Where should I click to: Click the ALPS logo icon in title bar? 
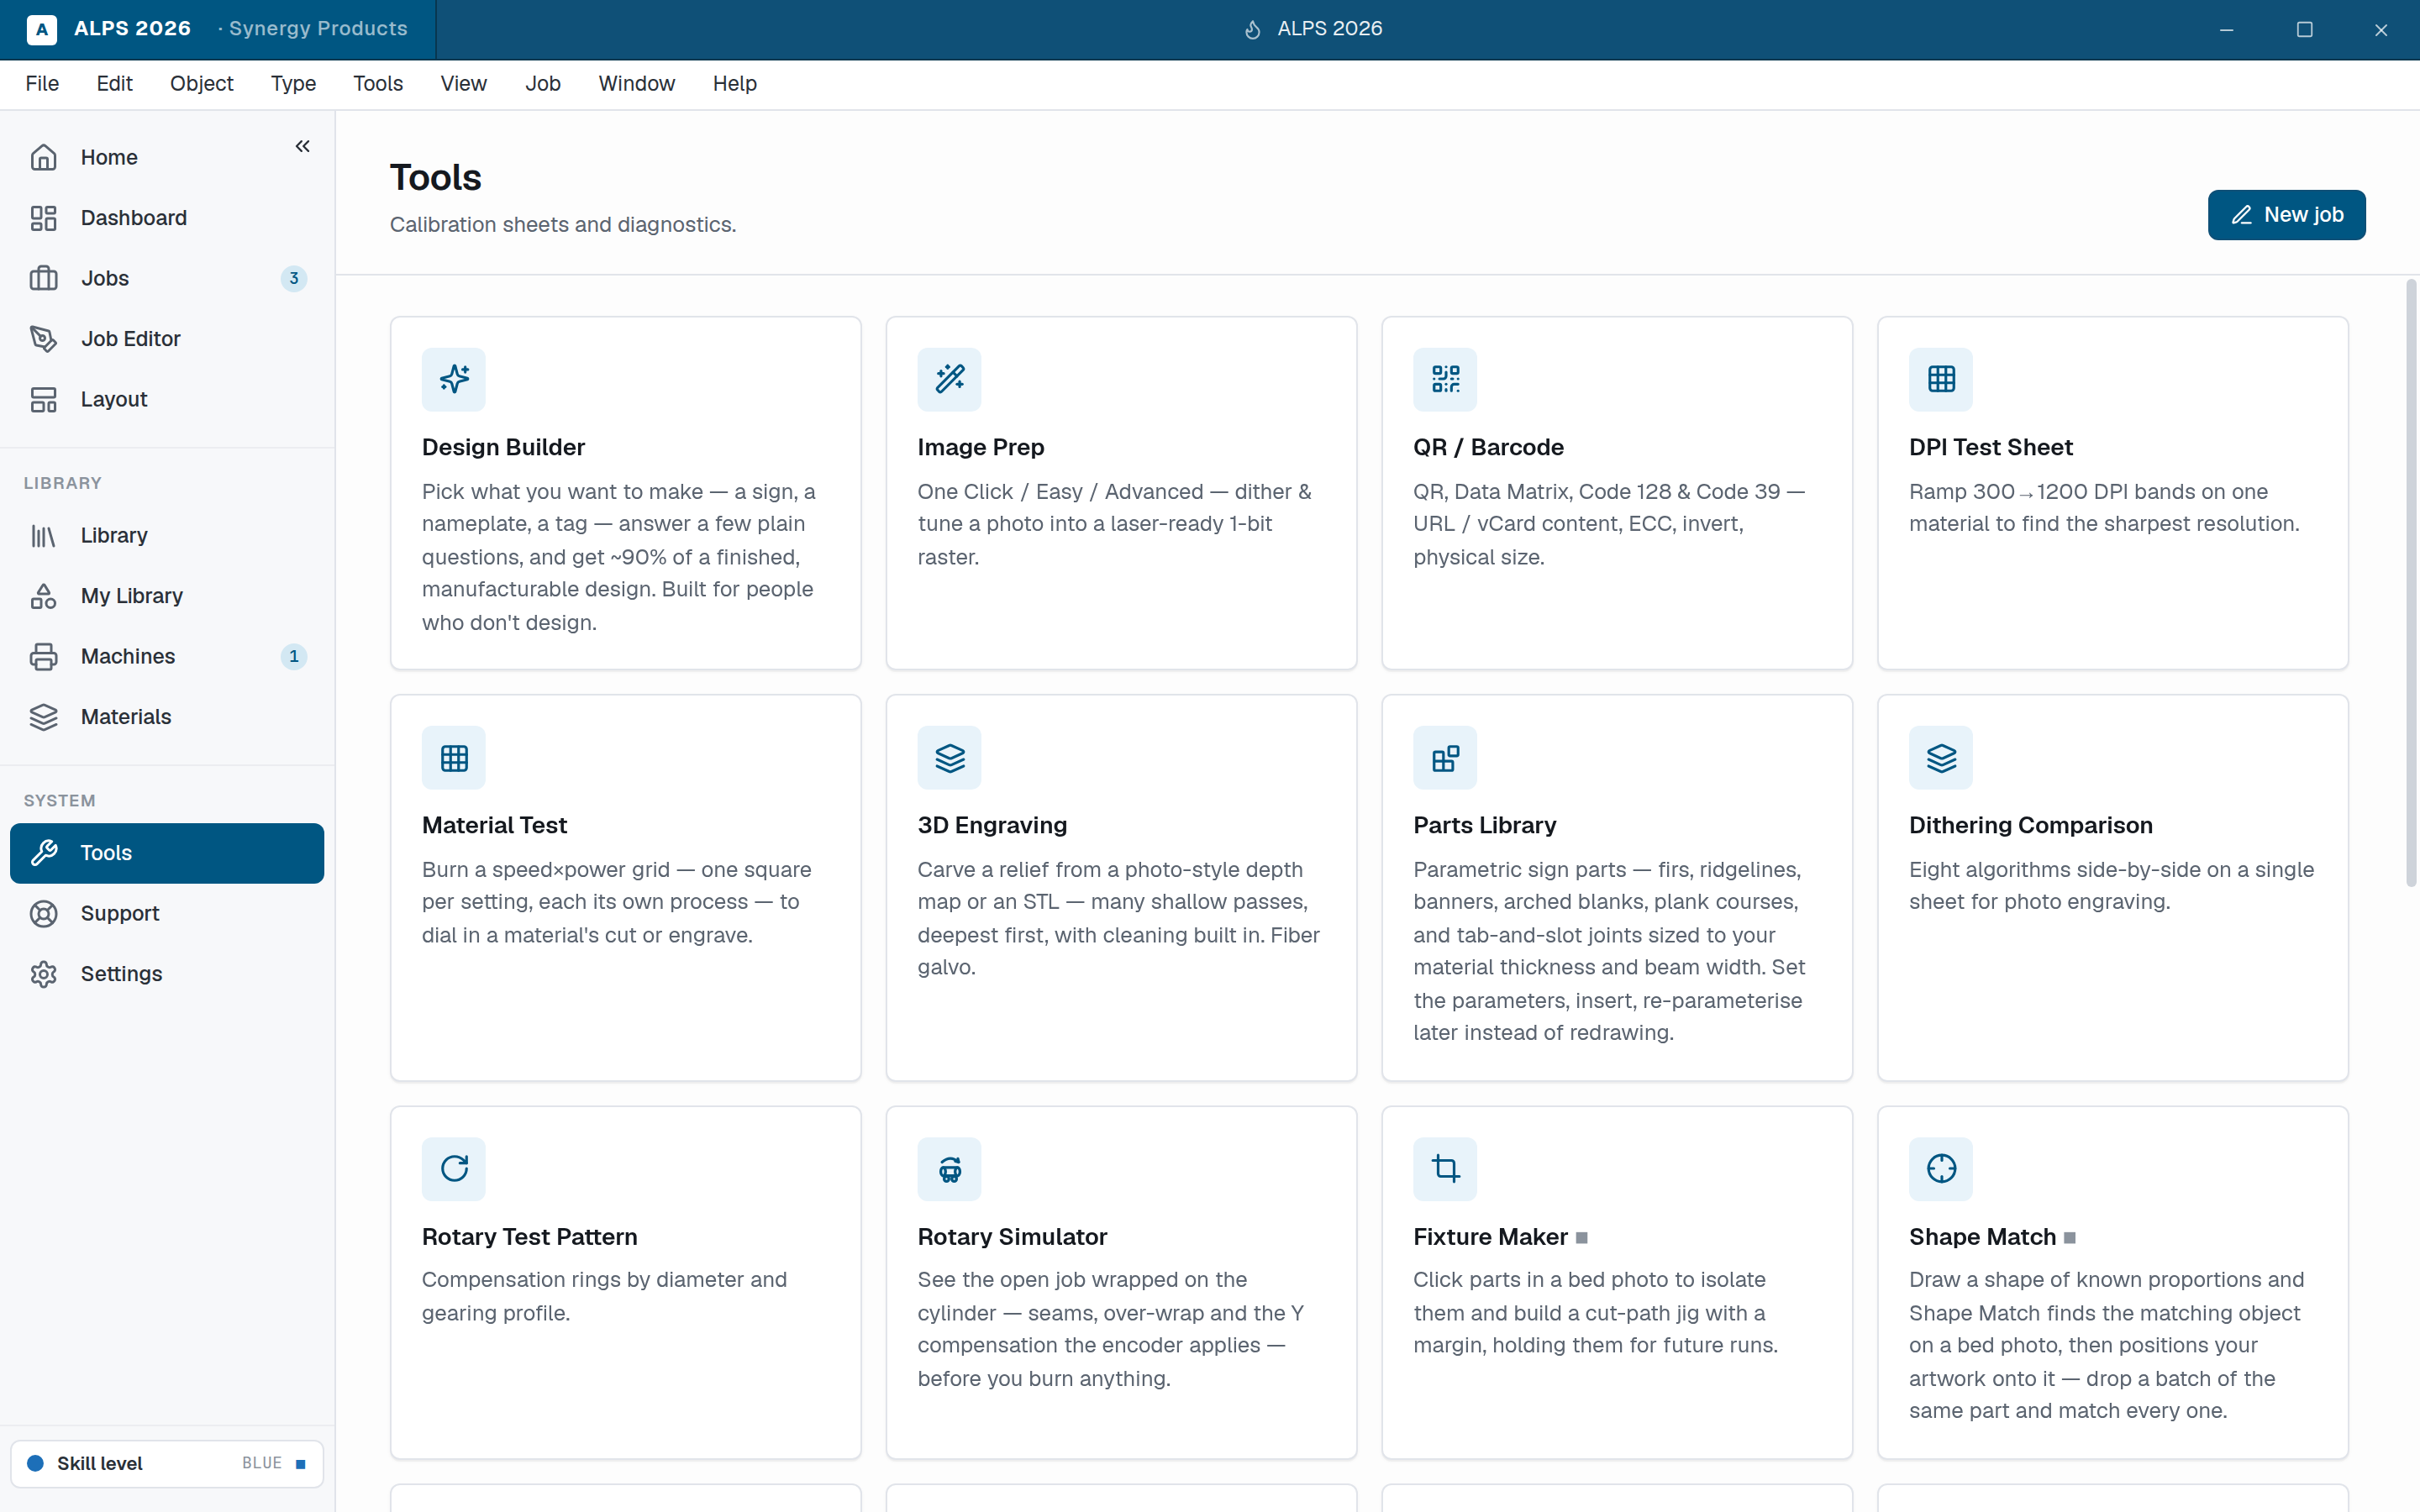(41, 29)
